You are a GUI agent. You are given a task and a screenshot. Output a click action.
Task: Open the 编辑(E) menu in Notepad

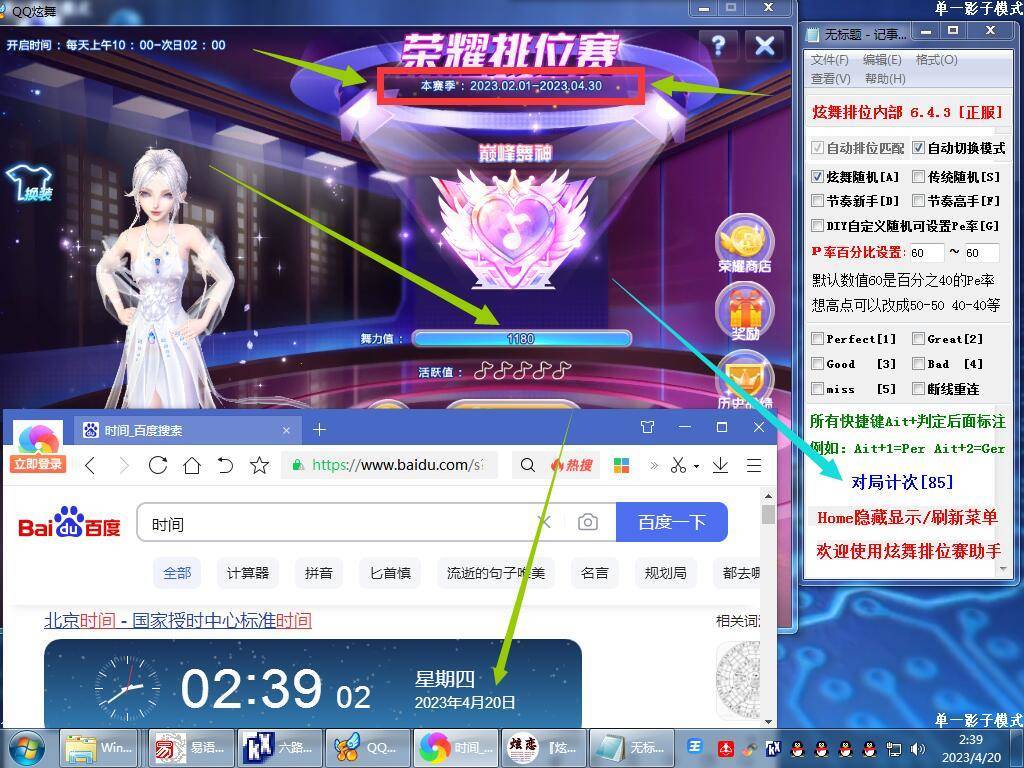[x=882, y=60]
